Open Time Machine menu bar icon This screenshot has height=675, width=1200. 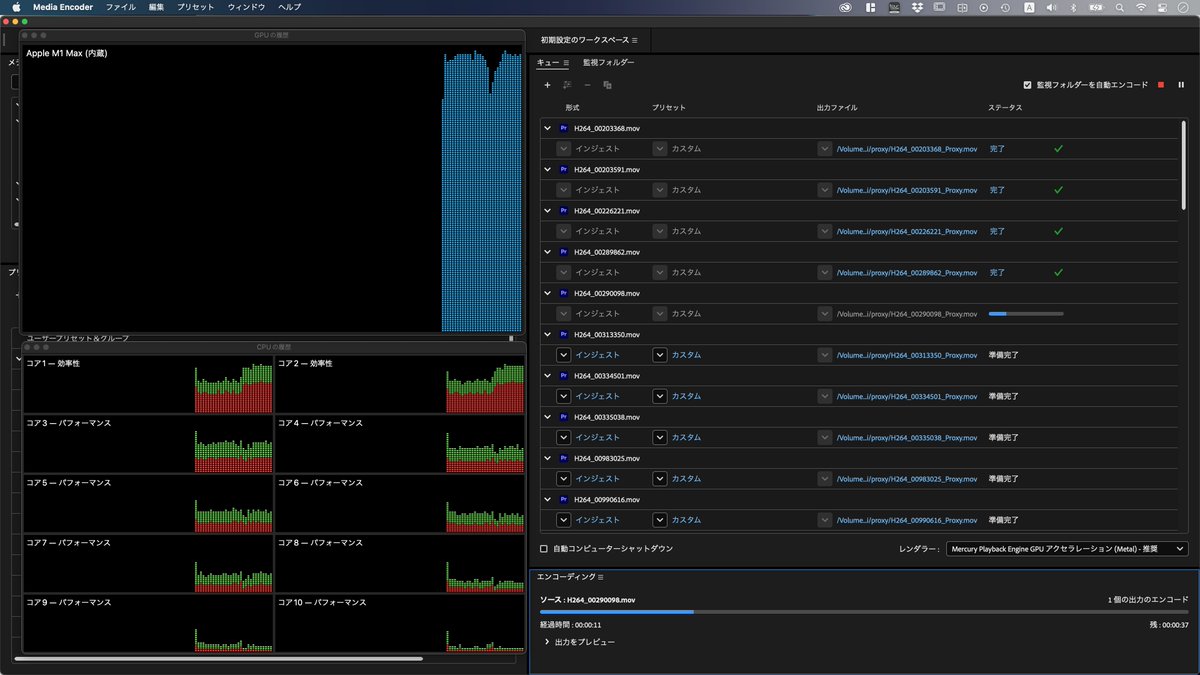(x=1006, y=7)
